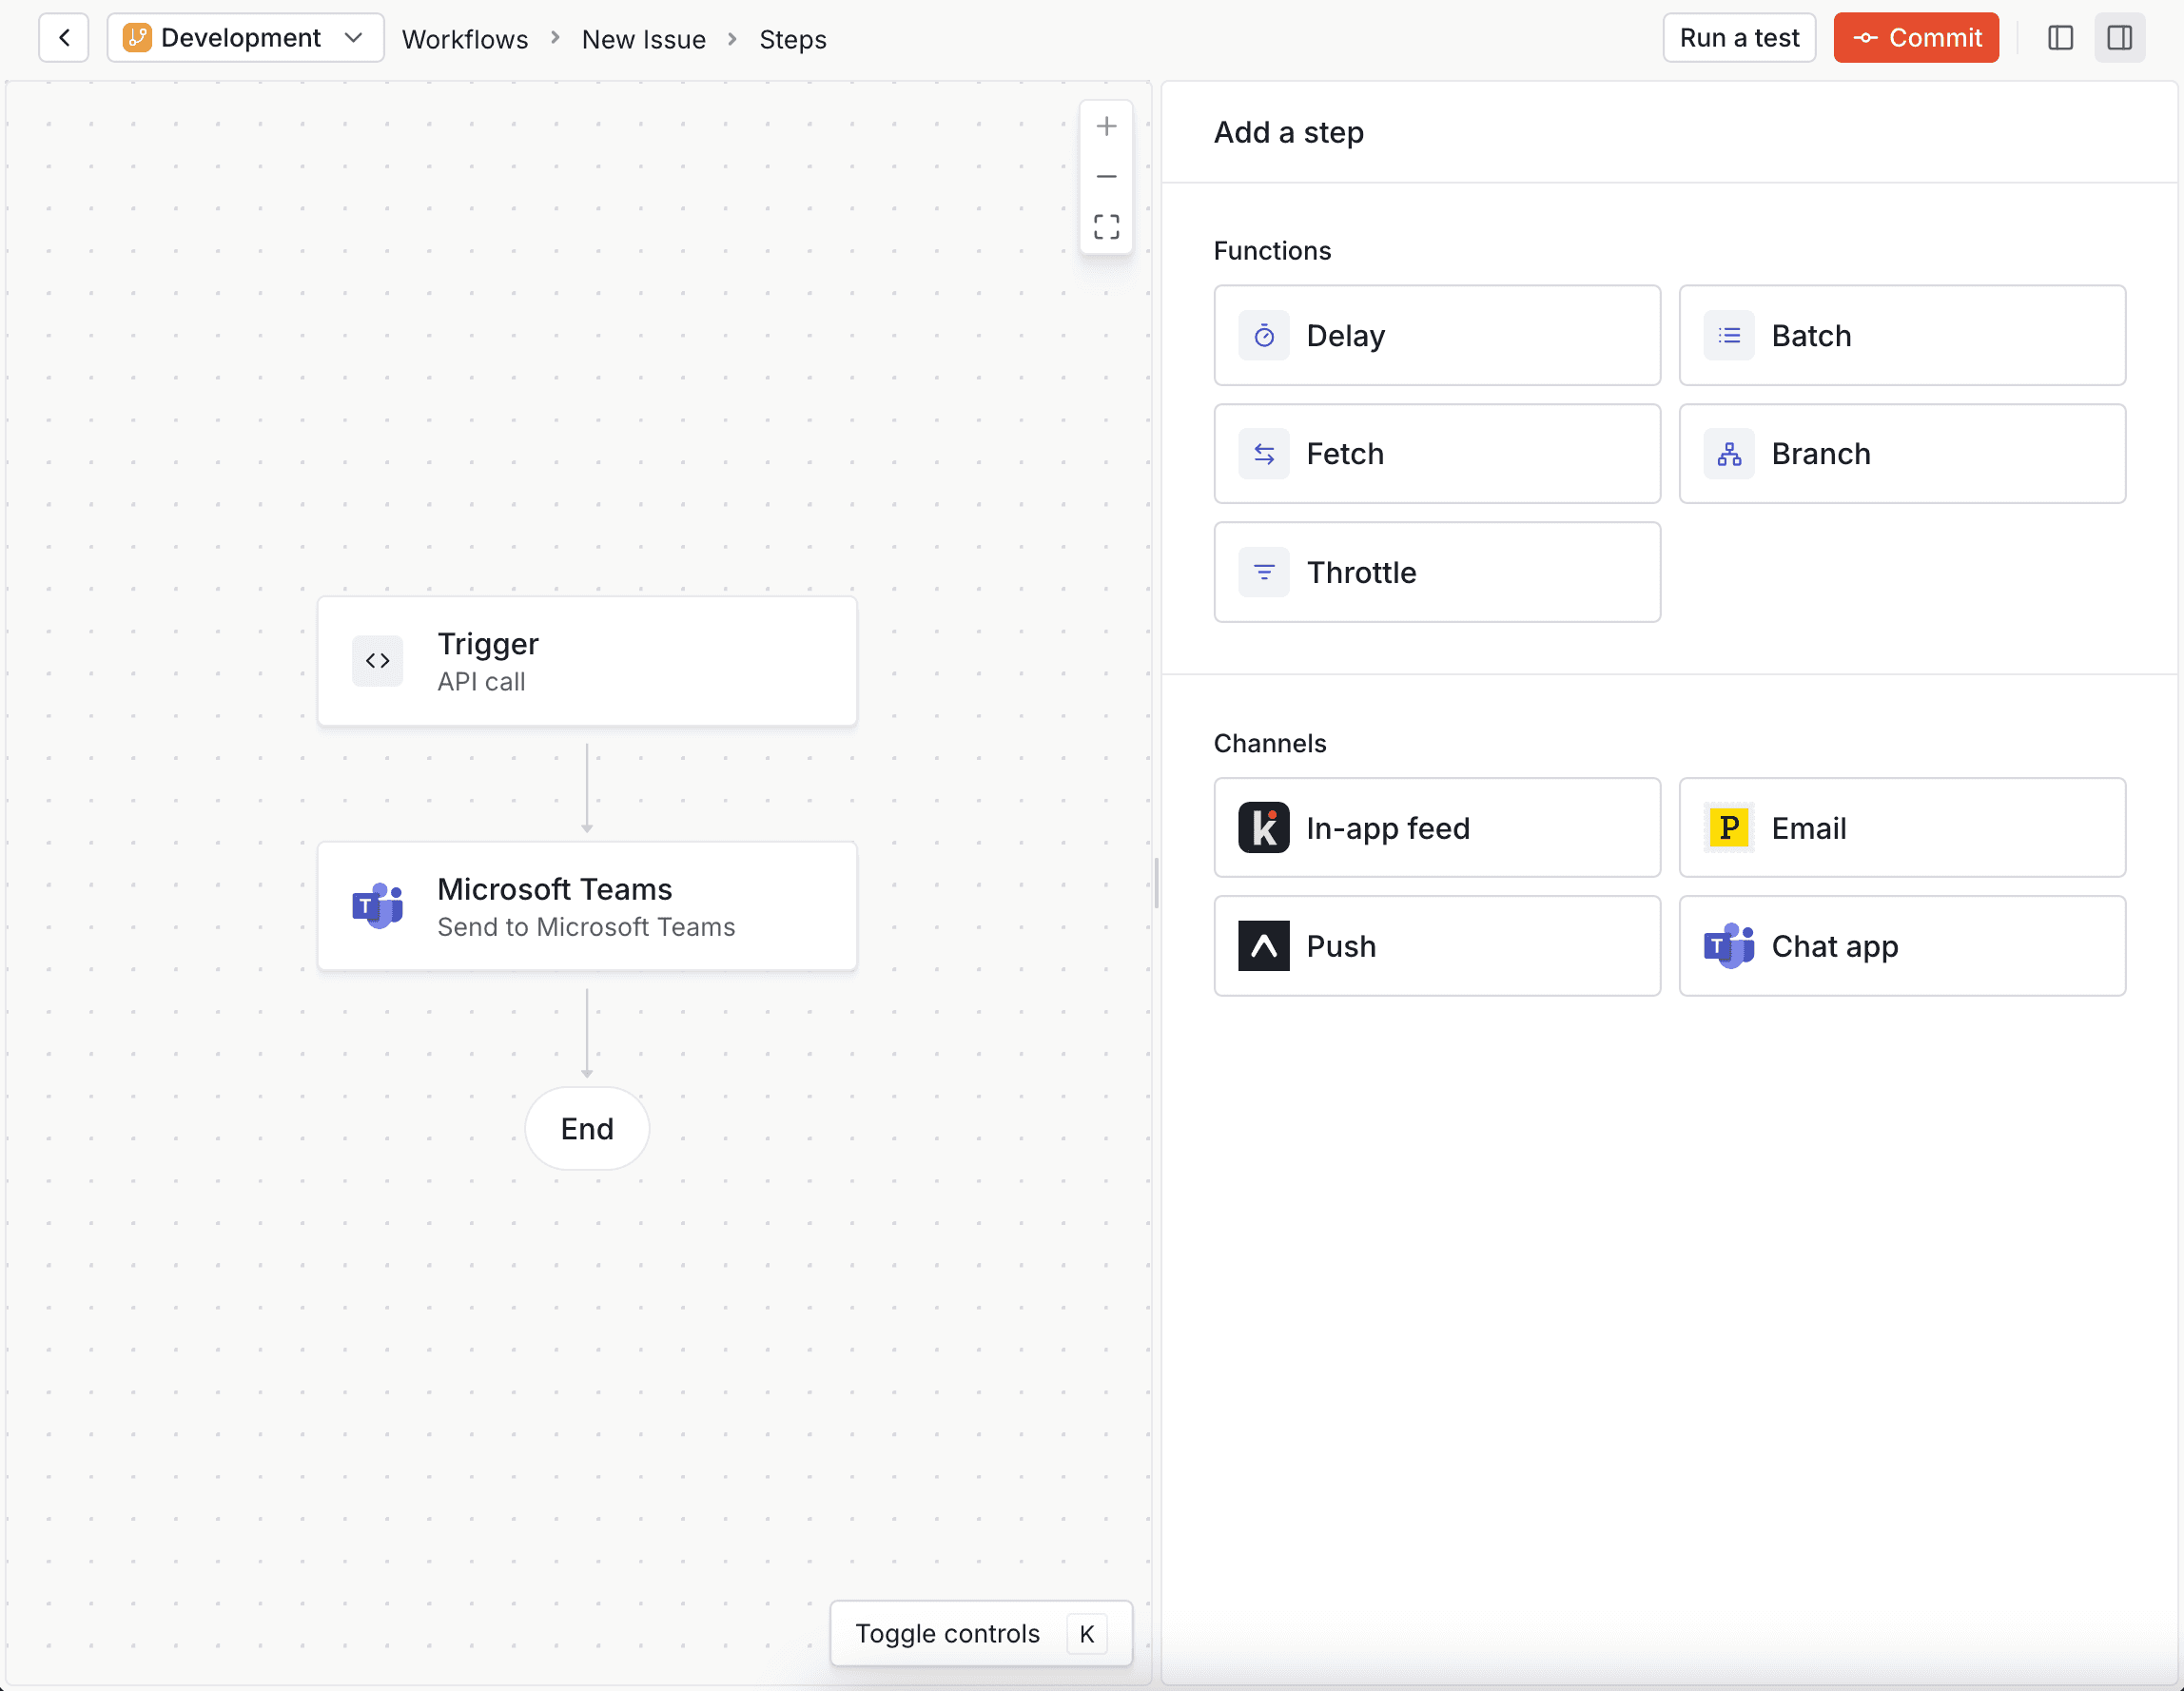Select the Batch function icon
The width and height of the screenshot is (2184, 1691).
[x=1728, y=335]
